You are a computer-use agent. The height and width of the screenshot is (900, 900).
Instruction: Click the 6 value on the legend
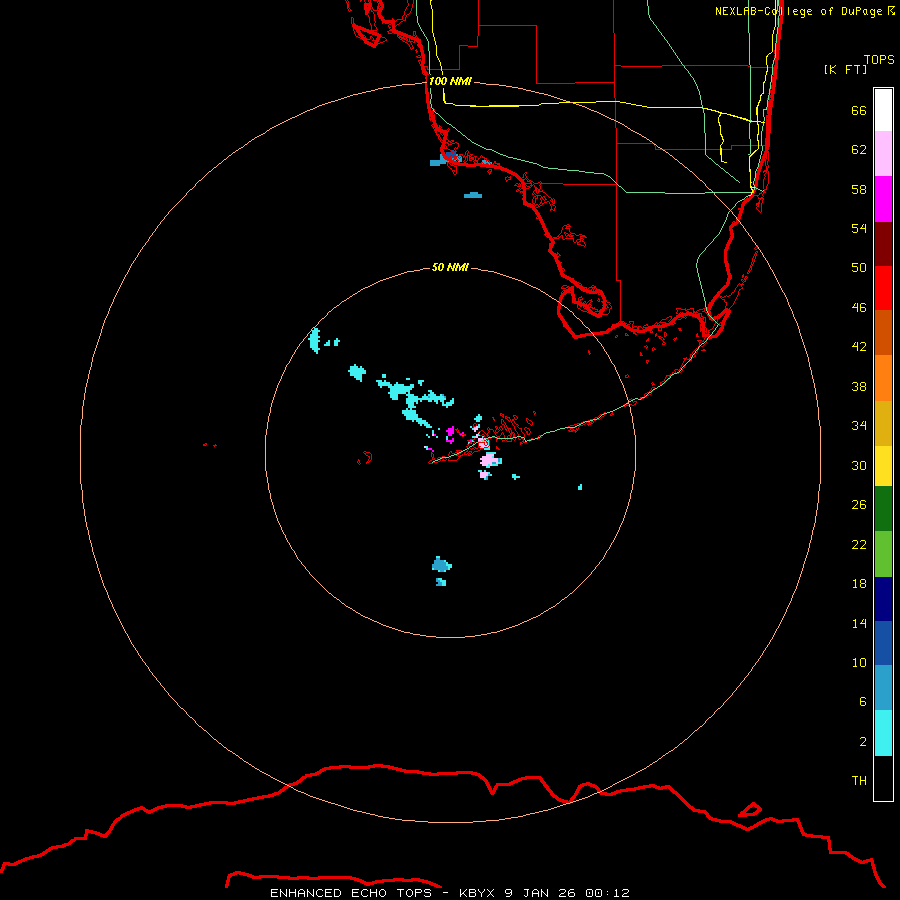[862, 701]
